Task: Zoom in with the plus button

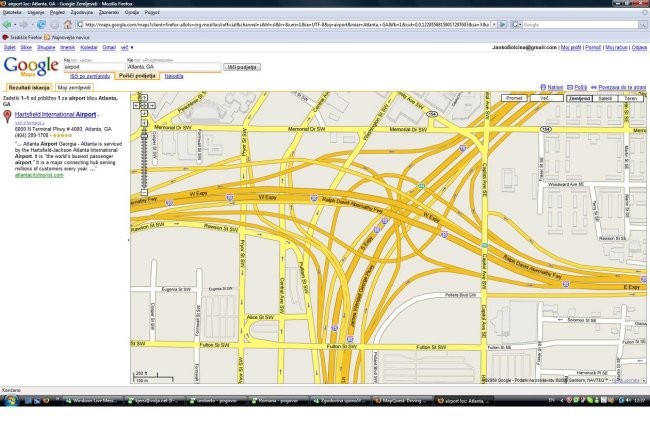Action: click(x=144, y=123)
